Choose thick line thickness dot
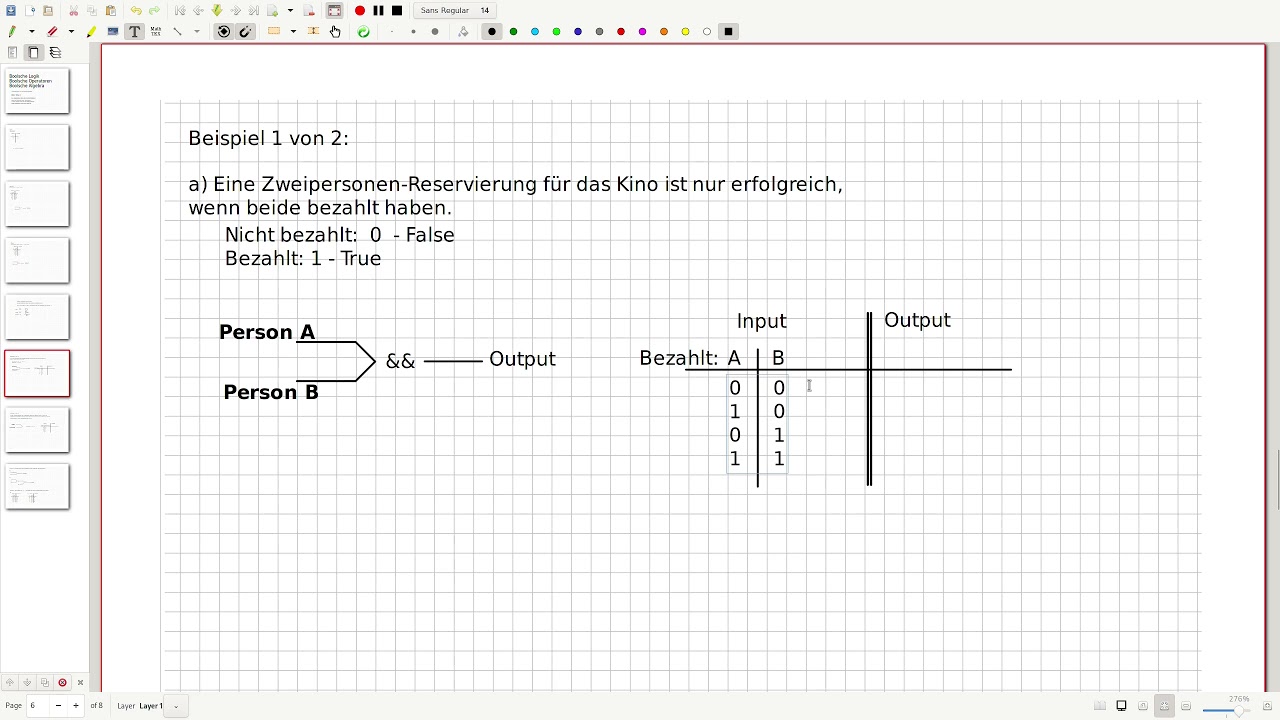The image size is (1280, 720). pyautogui.click(x=435, y=32)
